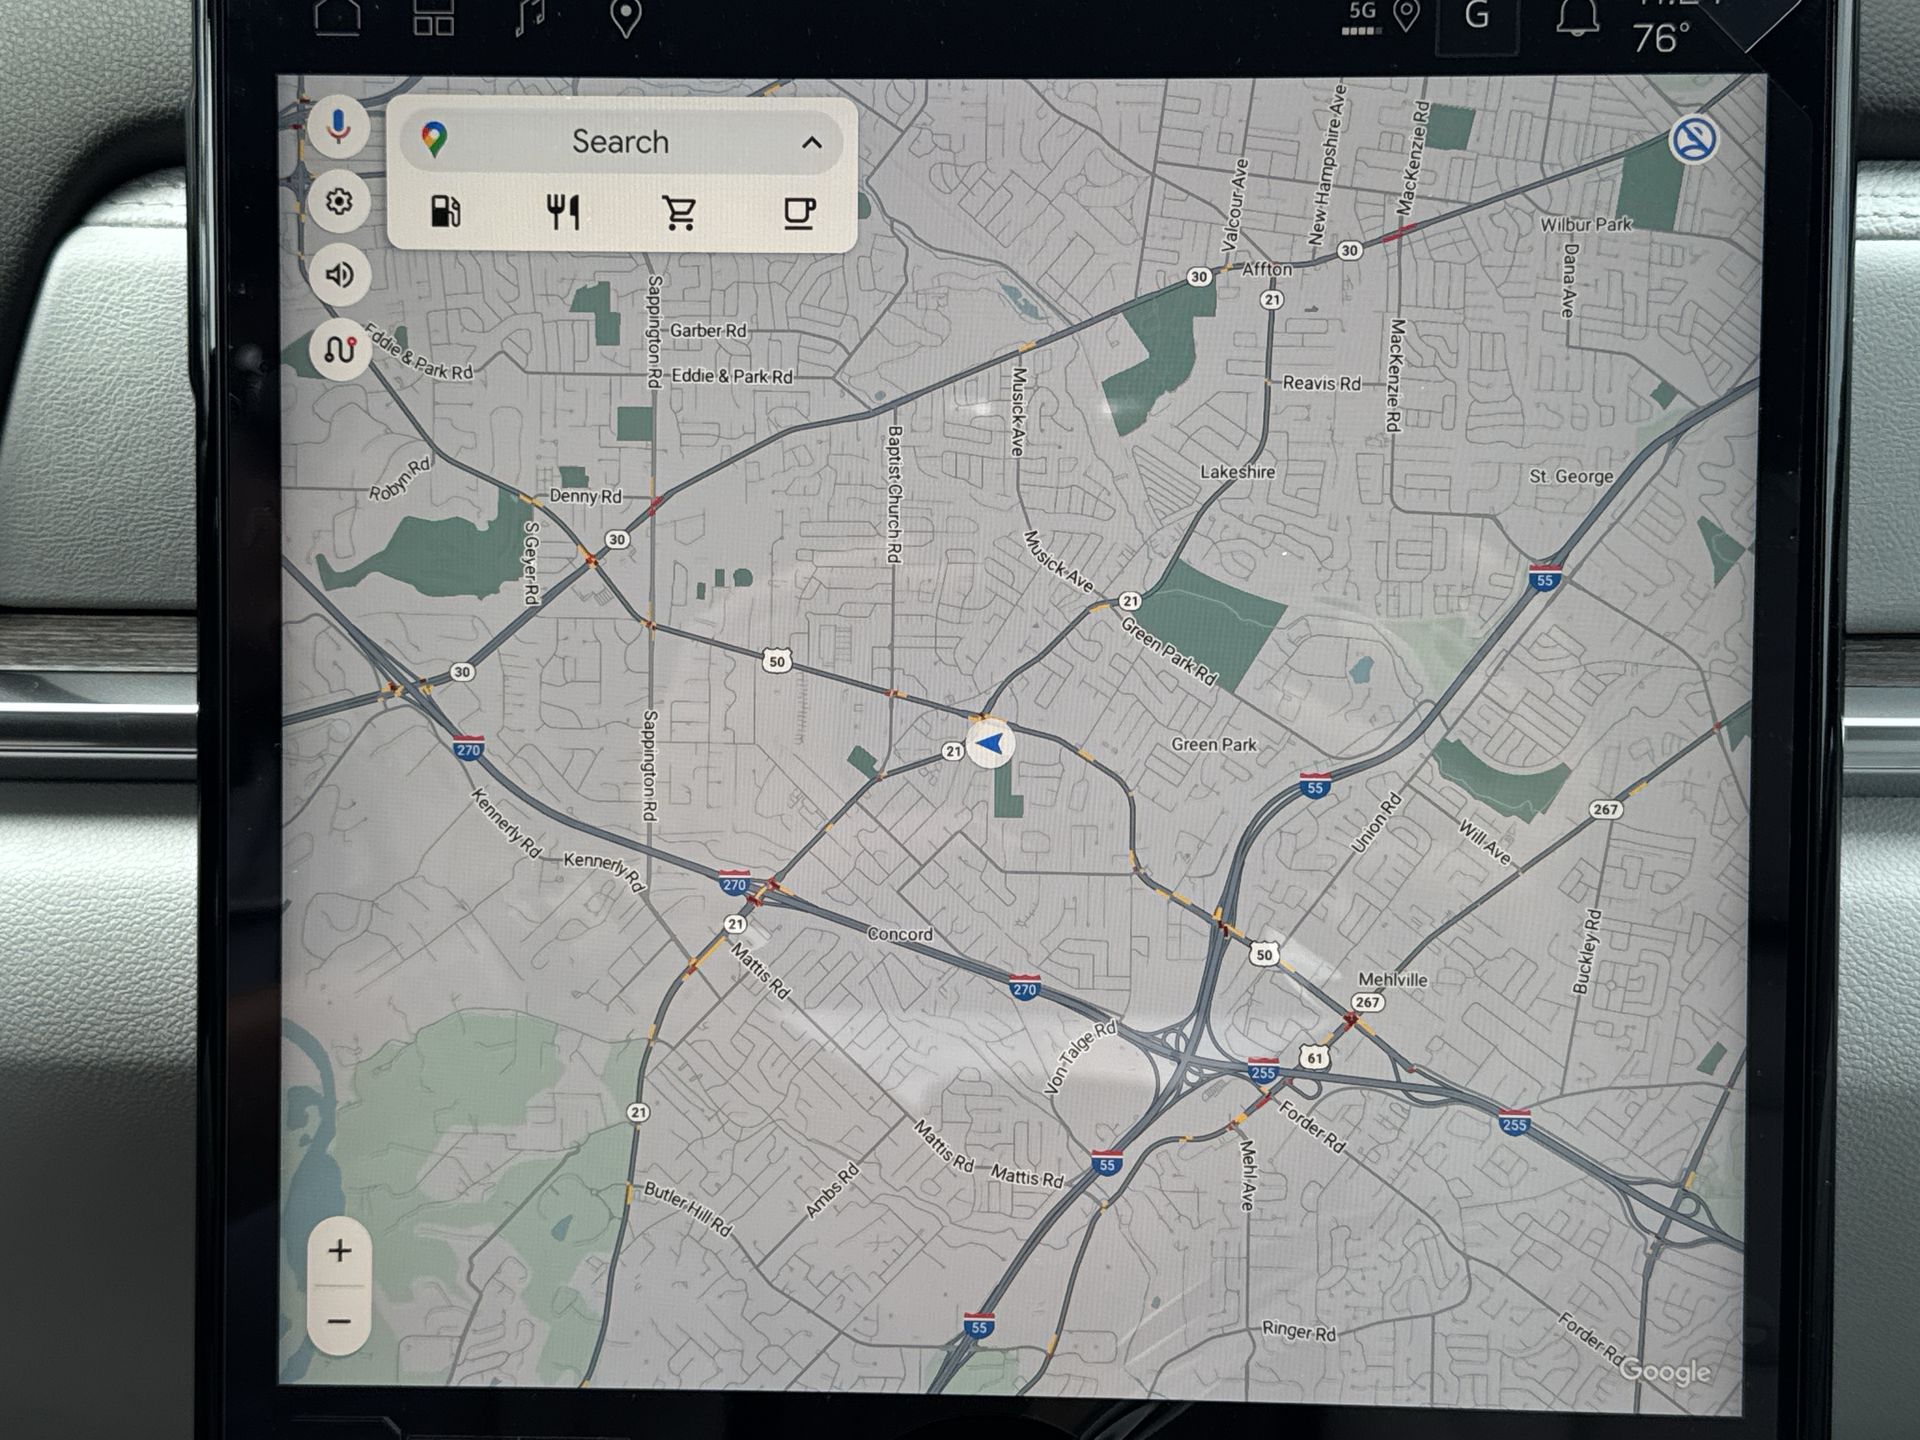Find grocery stores with cart icon
The width and height of the screenshot is (1920, 1440).
680,212
